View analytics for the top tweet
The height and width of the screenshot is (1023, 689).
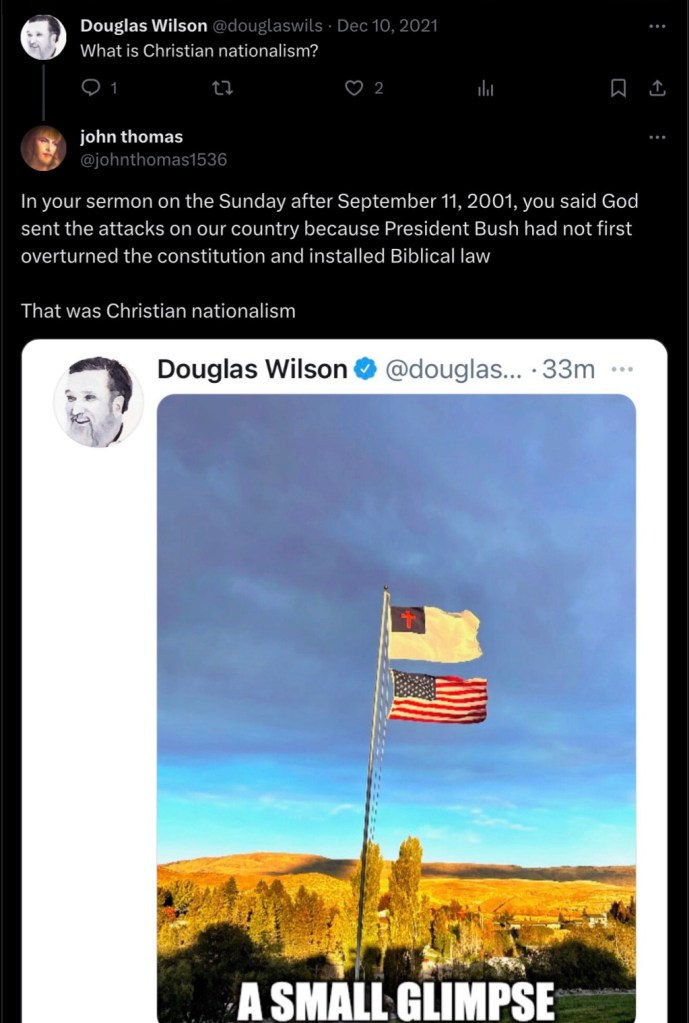click(485, 89)
